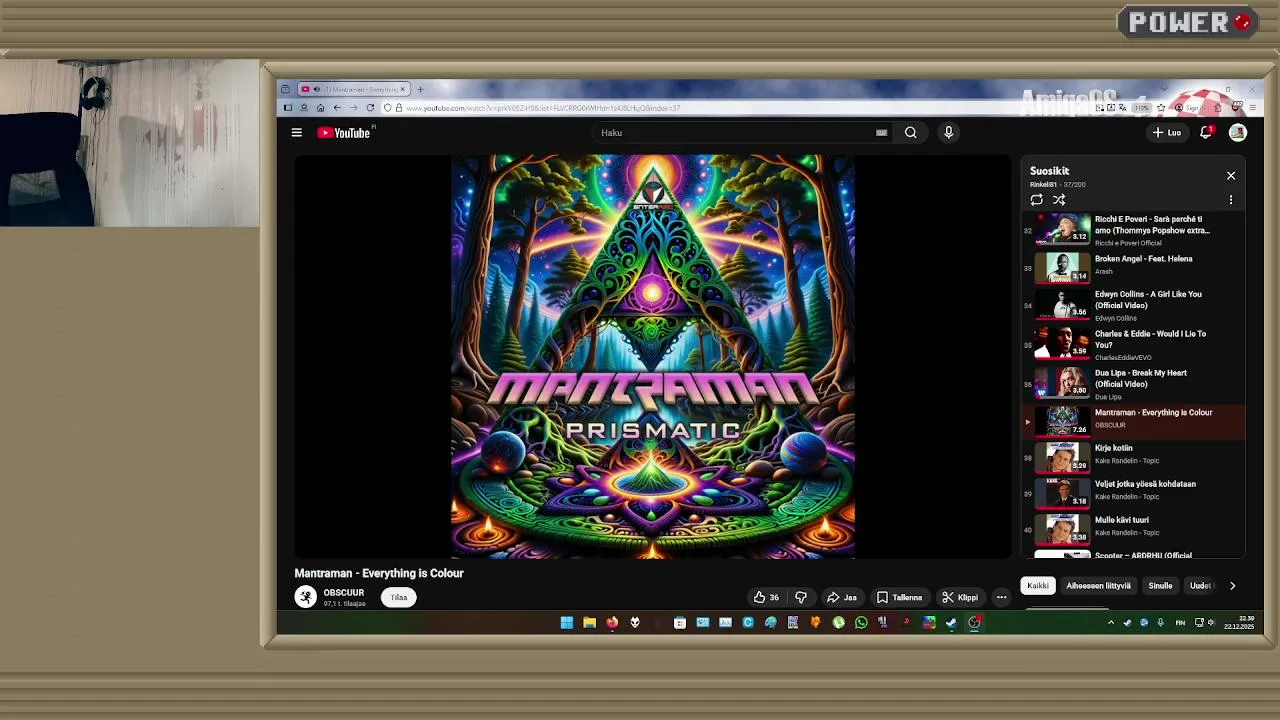
Task: Click the Tilaa subscribe button
Action: (x=399, y=598)
